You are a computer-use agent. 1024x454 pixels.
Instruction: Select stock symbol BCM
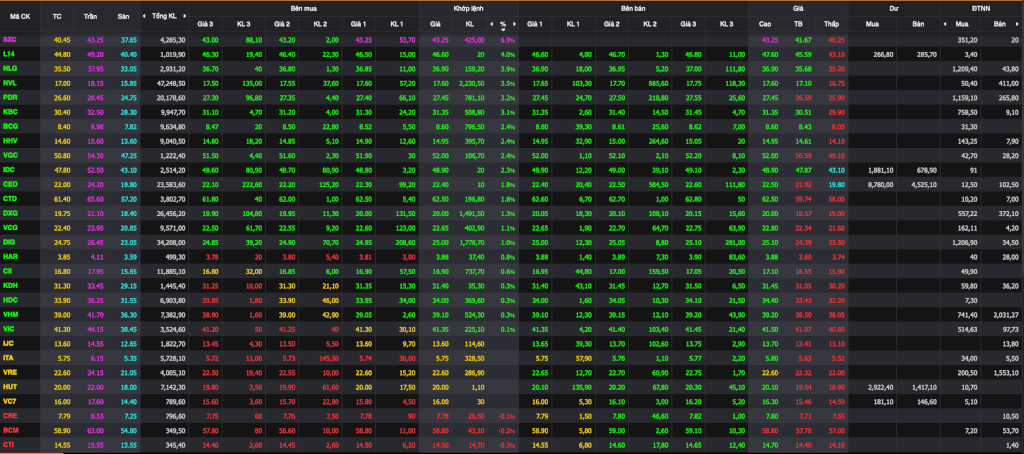click(9, 429)
